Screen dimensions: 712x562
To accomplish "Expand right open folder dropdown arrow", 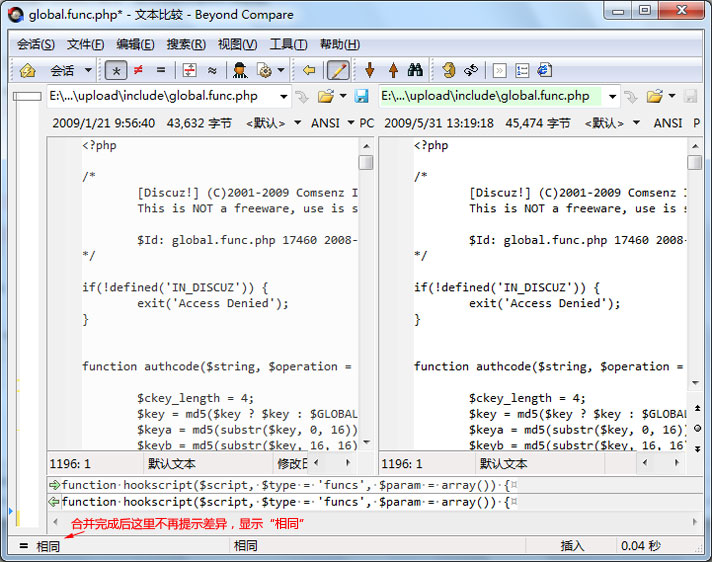I will click(672, 96).
